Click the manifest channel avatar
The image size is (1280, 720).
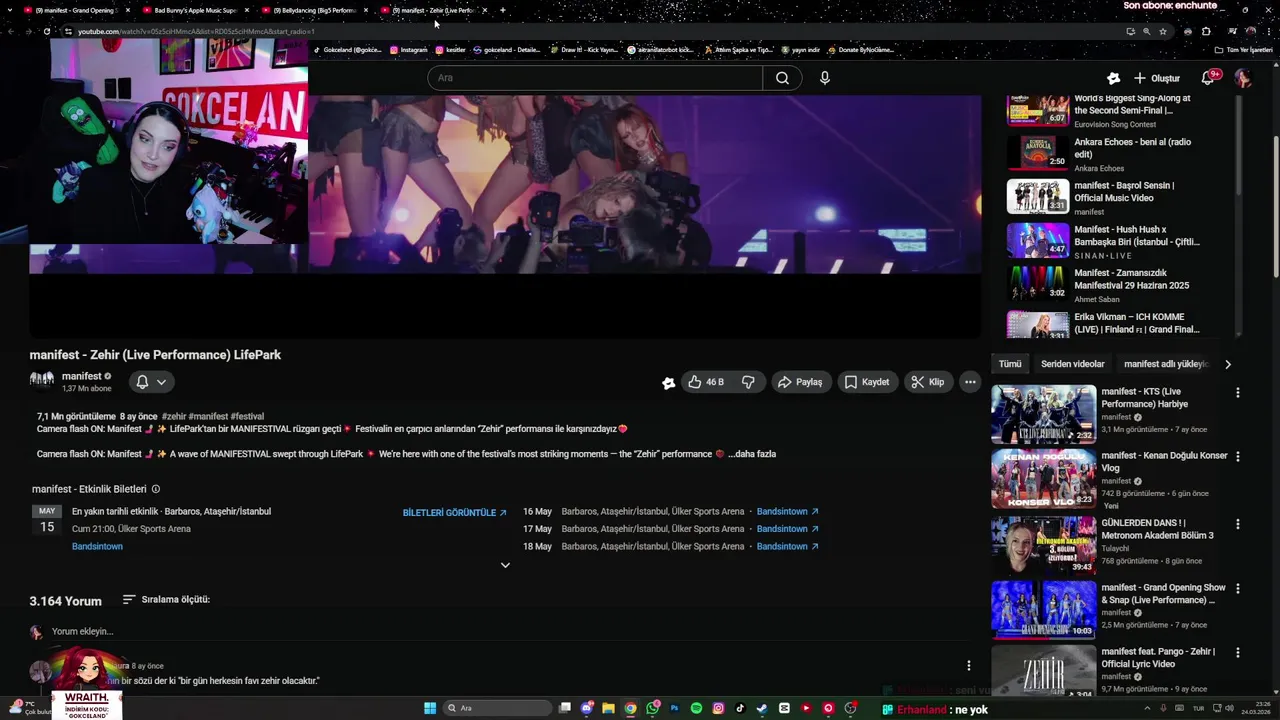42,381
